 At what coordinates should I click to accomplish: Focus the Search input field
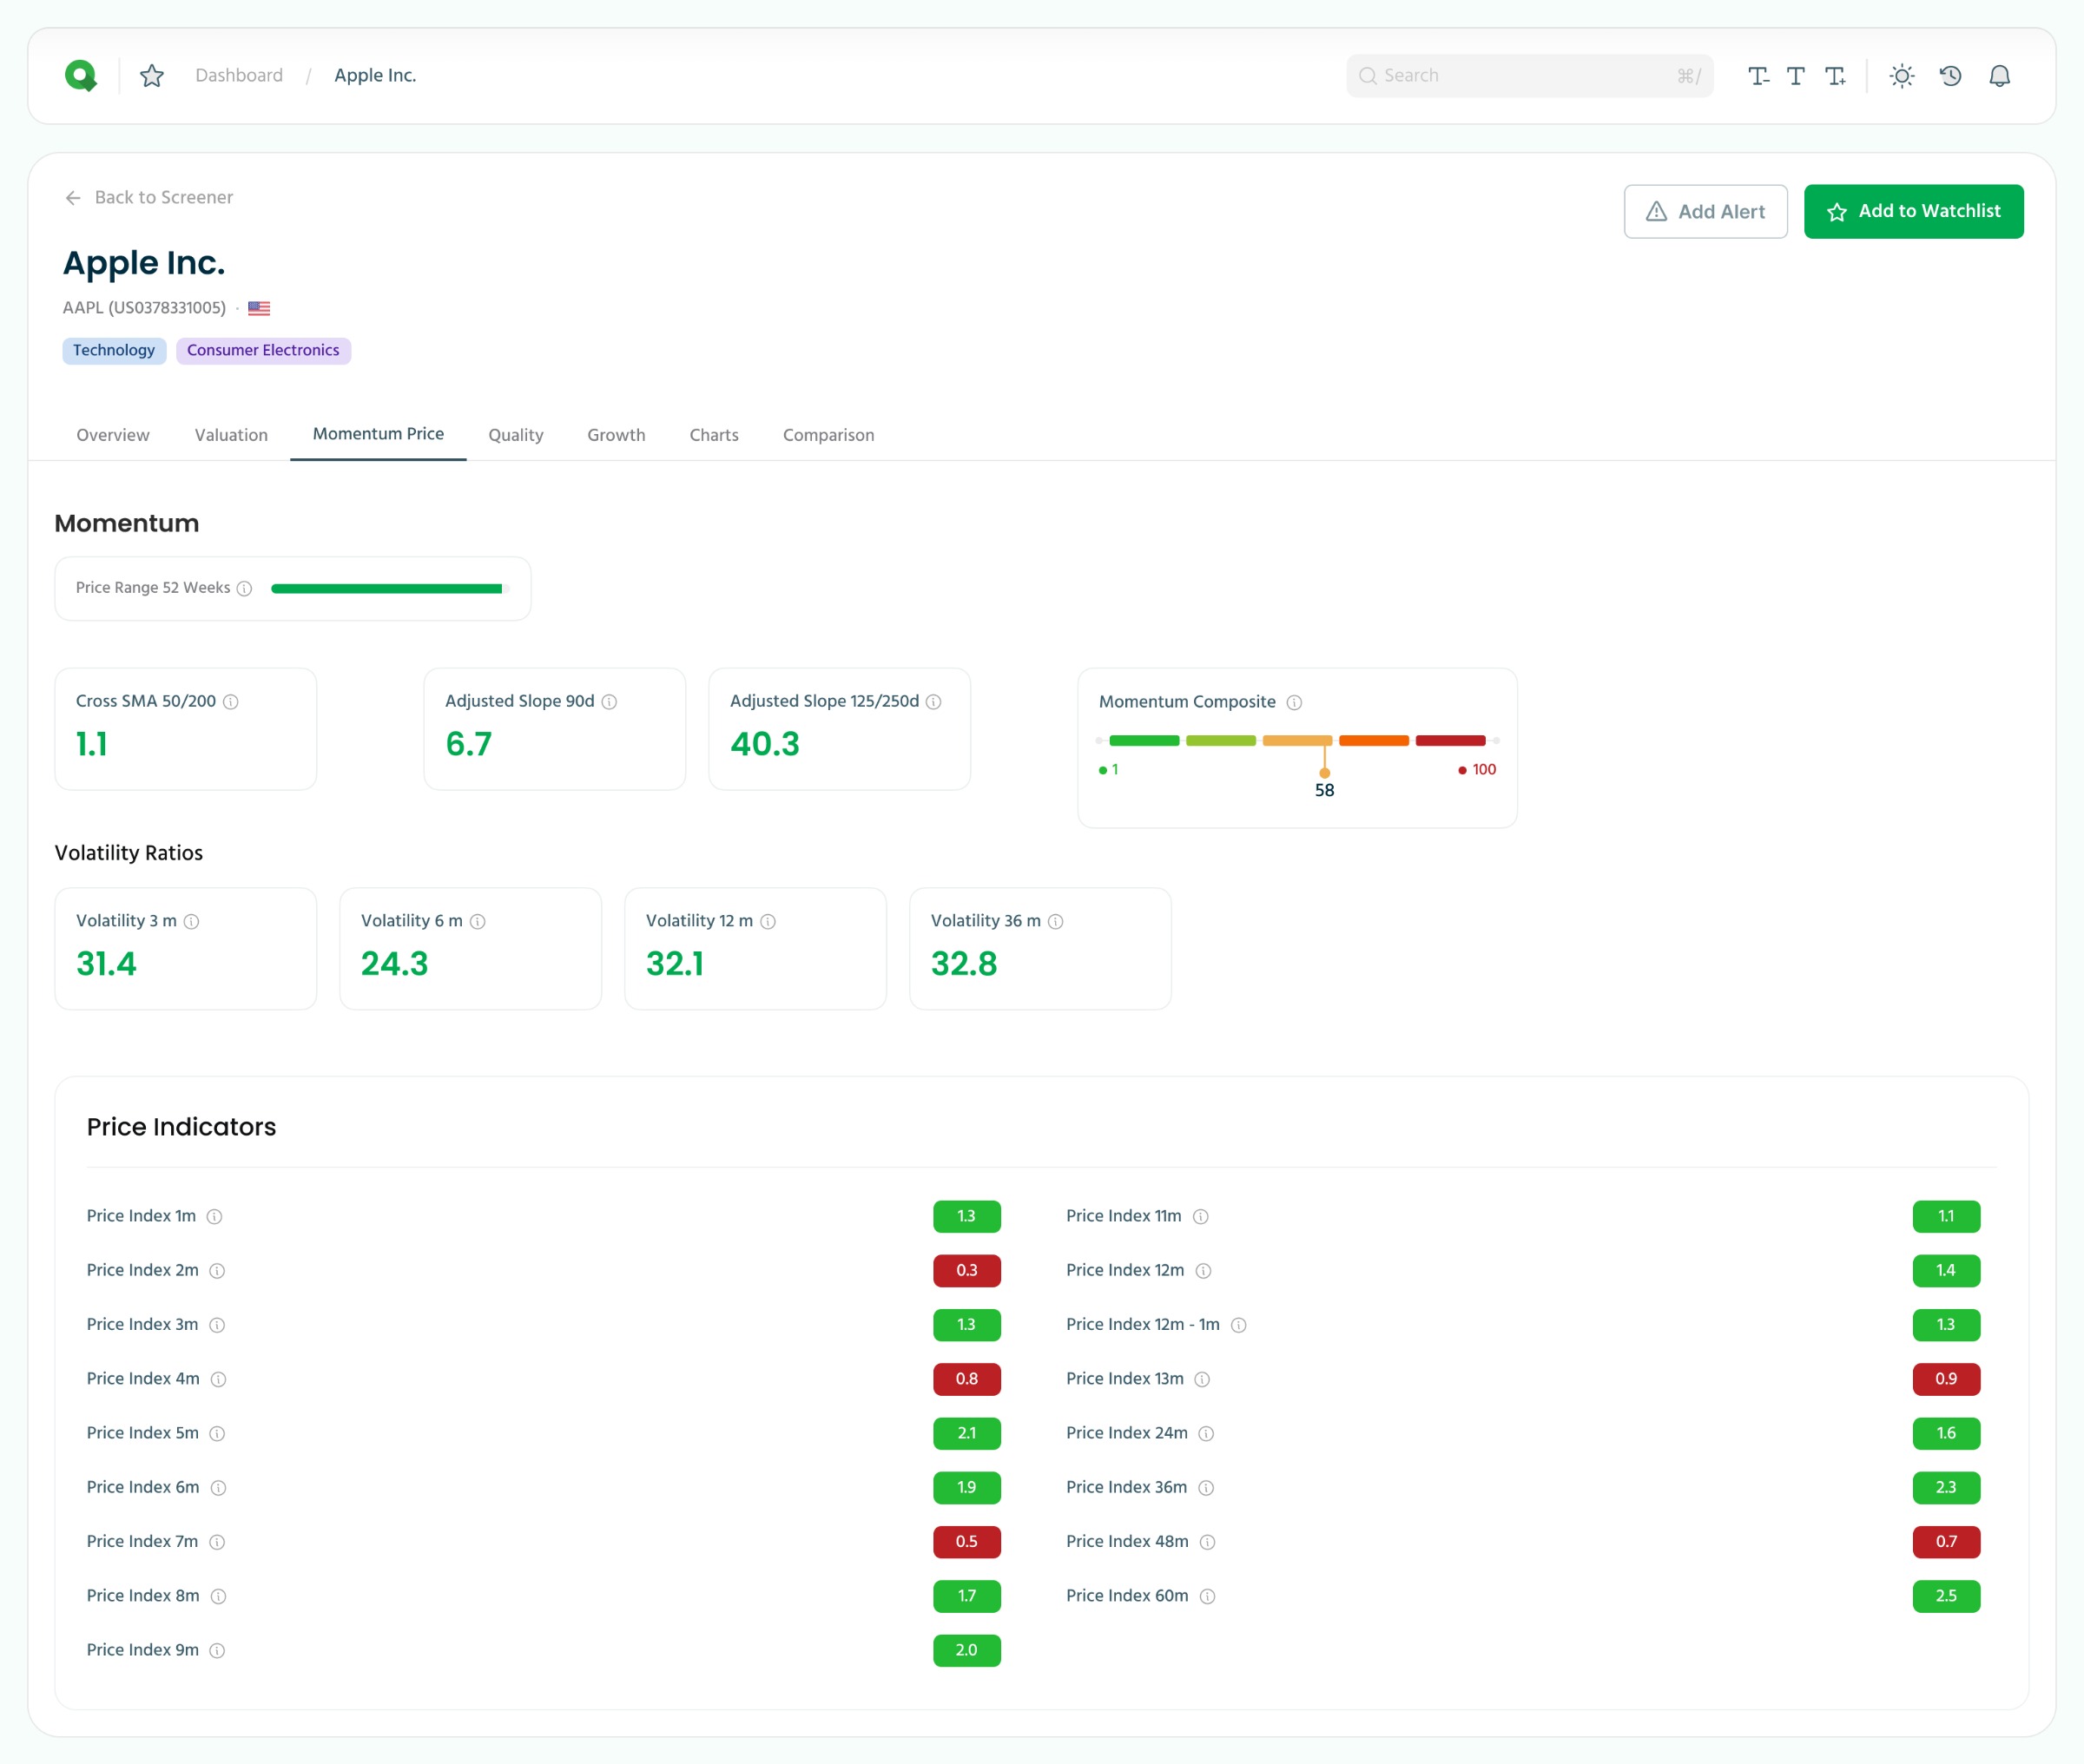point(1530,76)
